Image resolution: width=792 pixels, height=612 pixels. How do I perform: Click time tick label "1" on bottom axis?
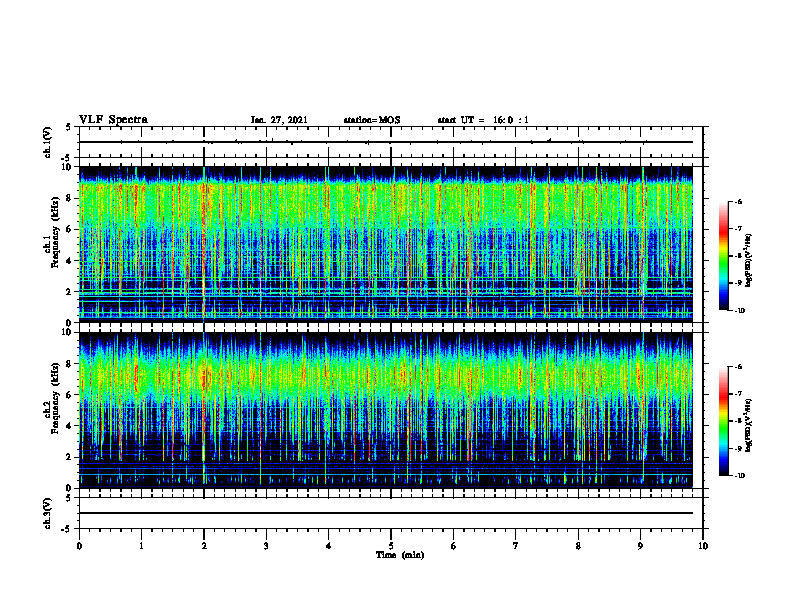141,546
